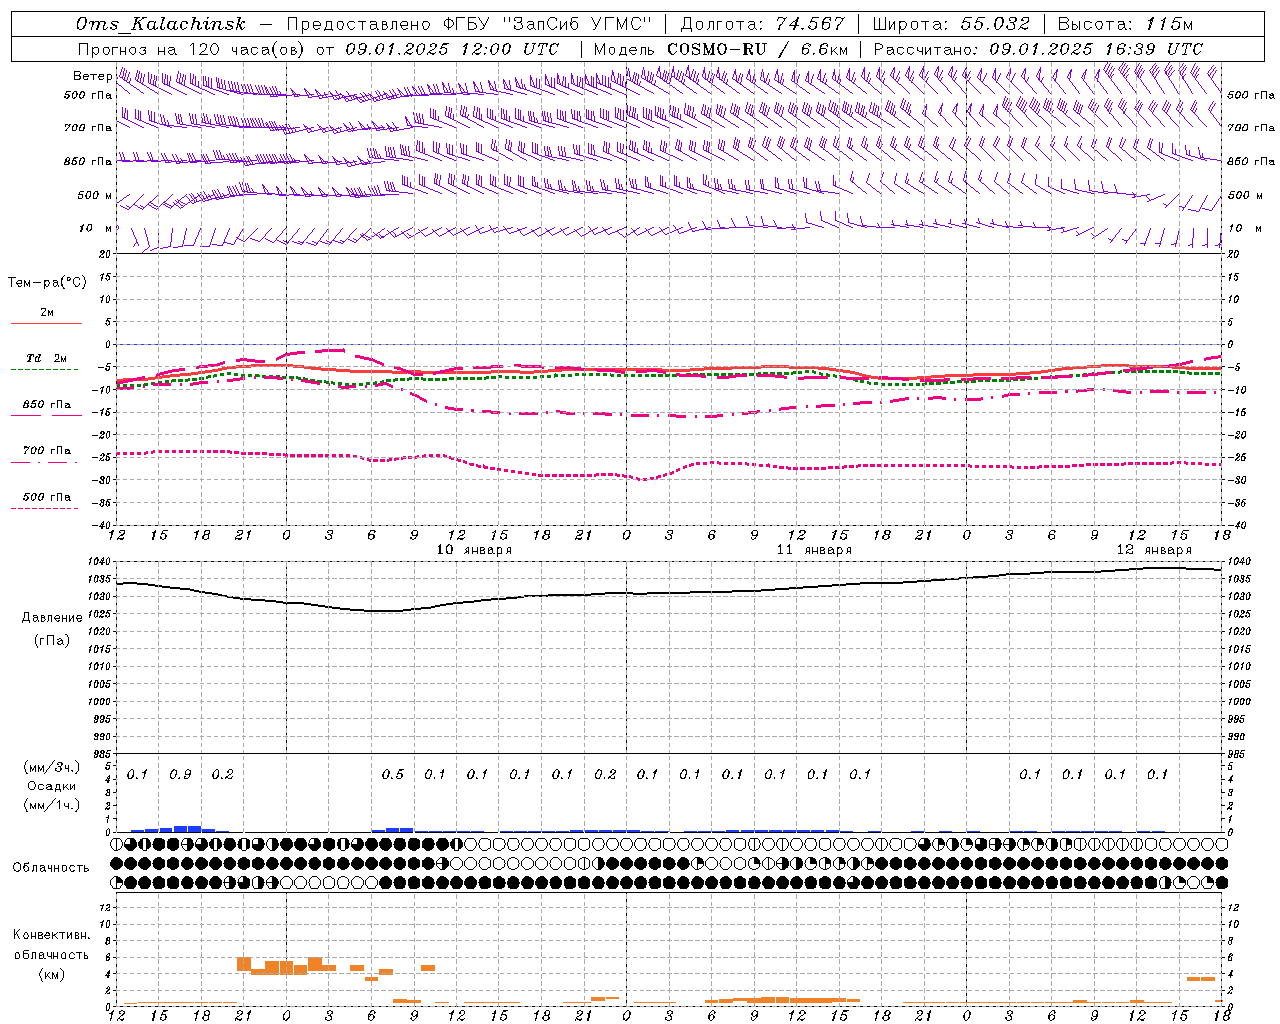Screen dimensions: 1280x1024
Task: Click the '850 гПа' wind level label on the left
Action: click(x=88, y=161)
